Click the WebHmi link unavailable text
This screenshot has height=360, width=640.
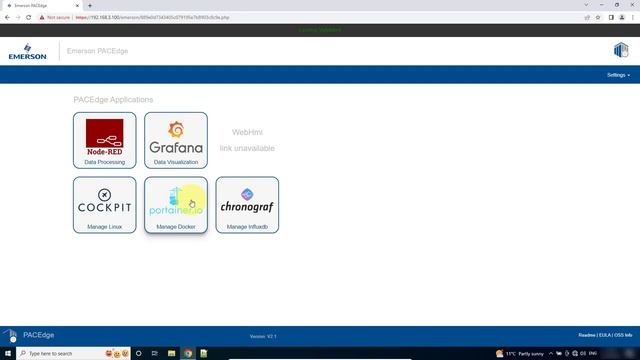[247, 140]
